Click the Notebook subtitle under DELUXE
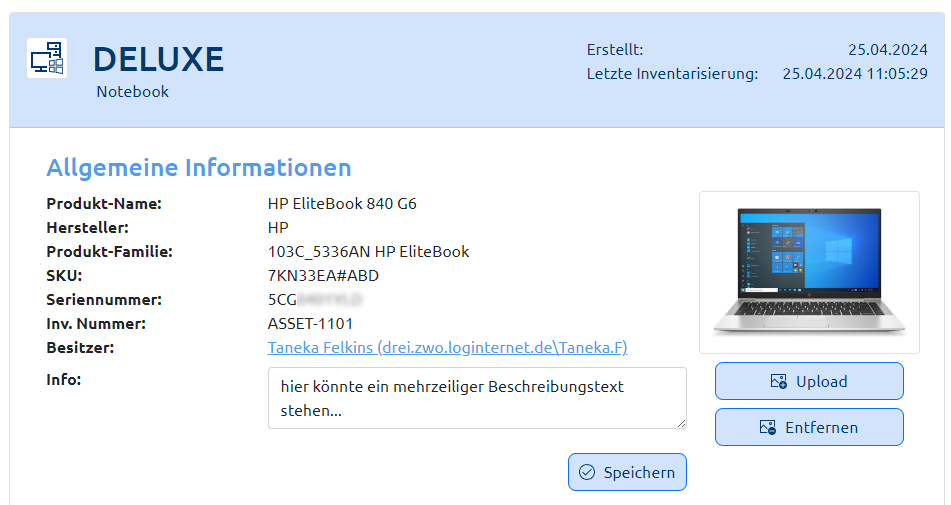Viewport: 951px width, 505px height. point(132,92)
